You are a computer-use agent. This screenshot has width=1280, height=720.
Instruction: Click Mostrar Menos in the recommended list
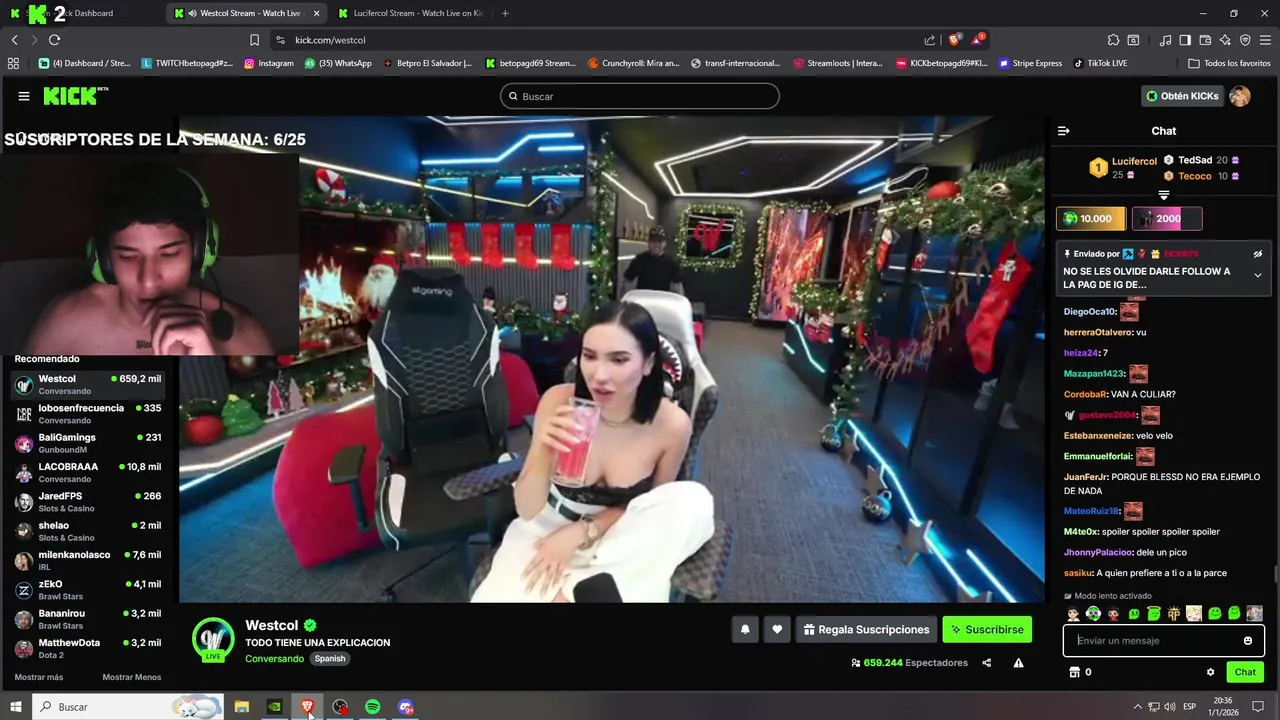point(132,677)
